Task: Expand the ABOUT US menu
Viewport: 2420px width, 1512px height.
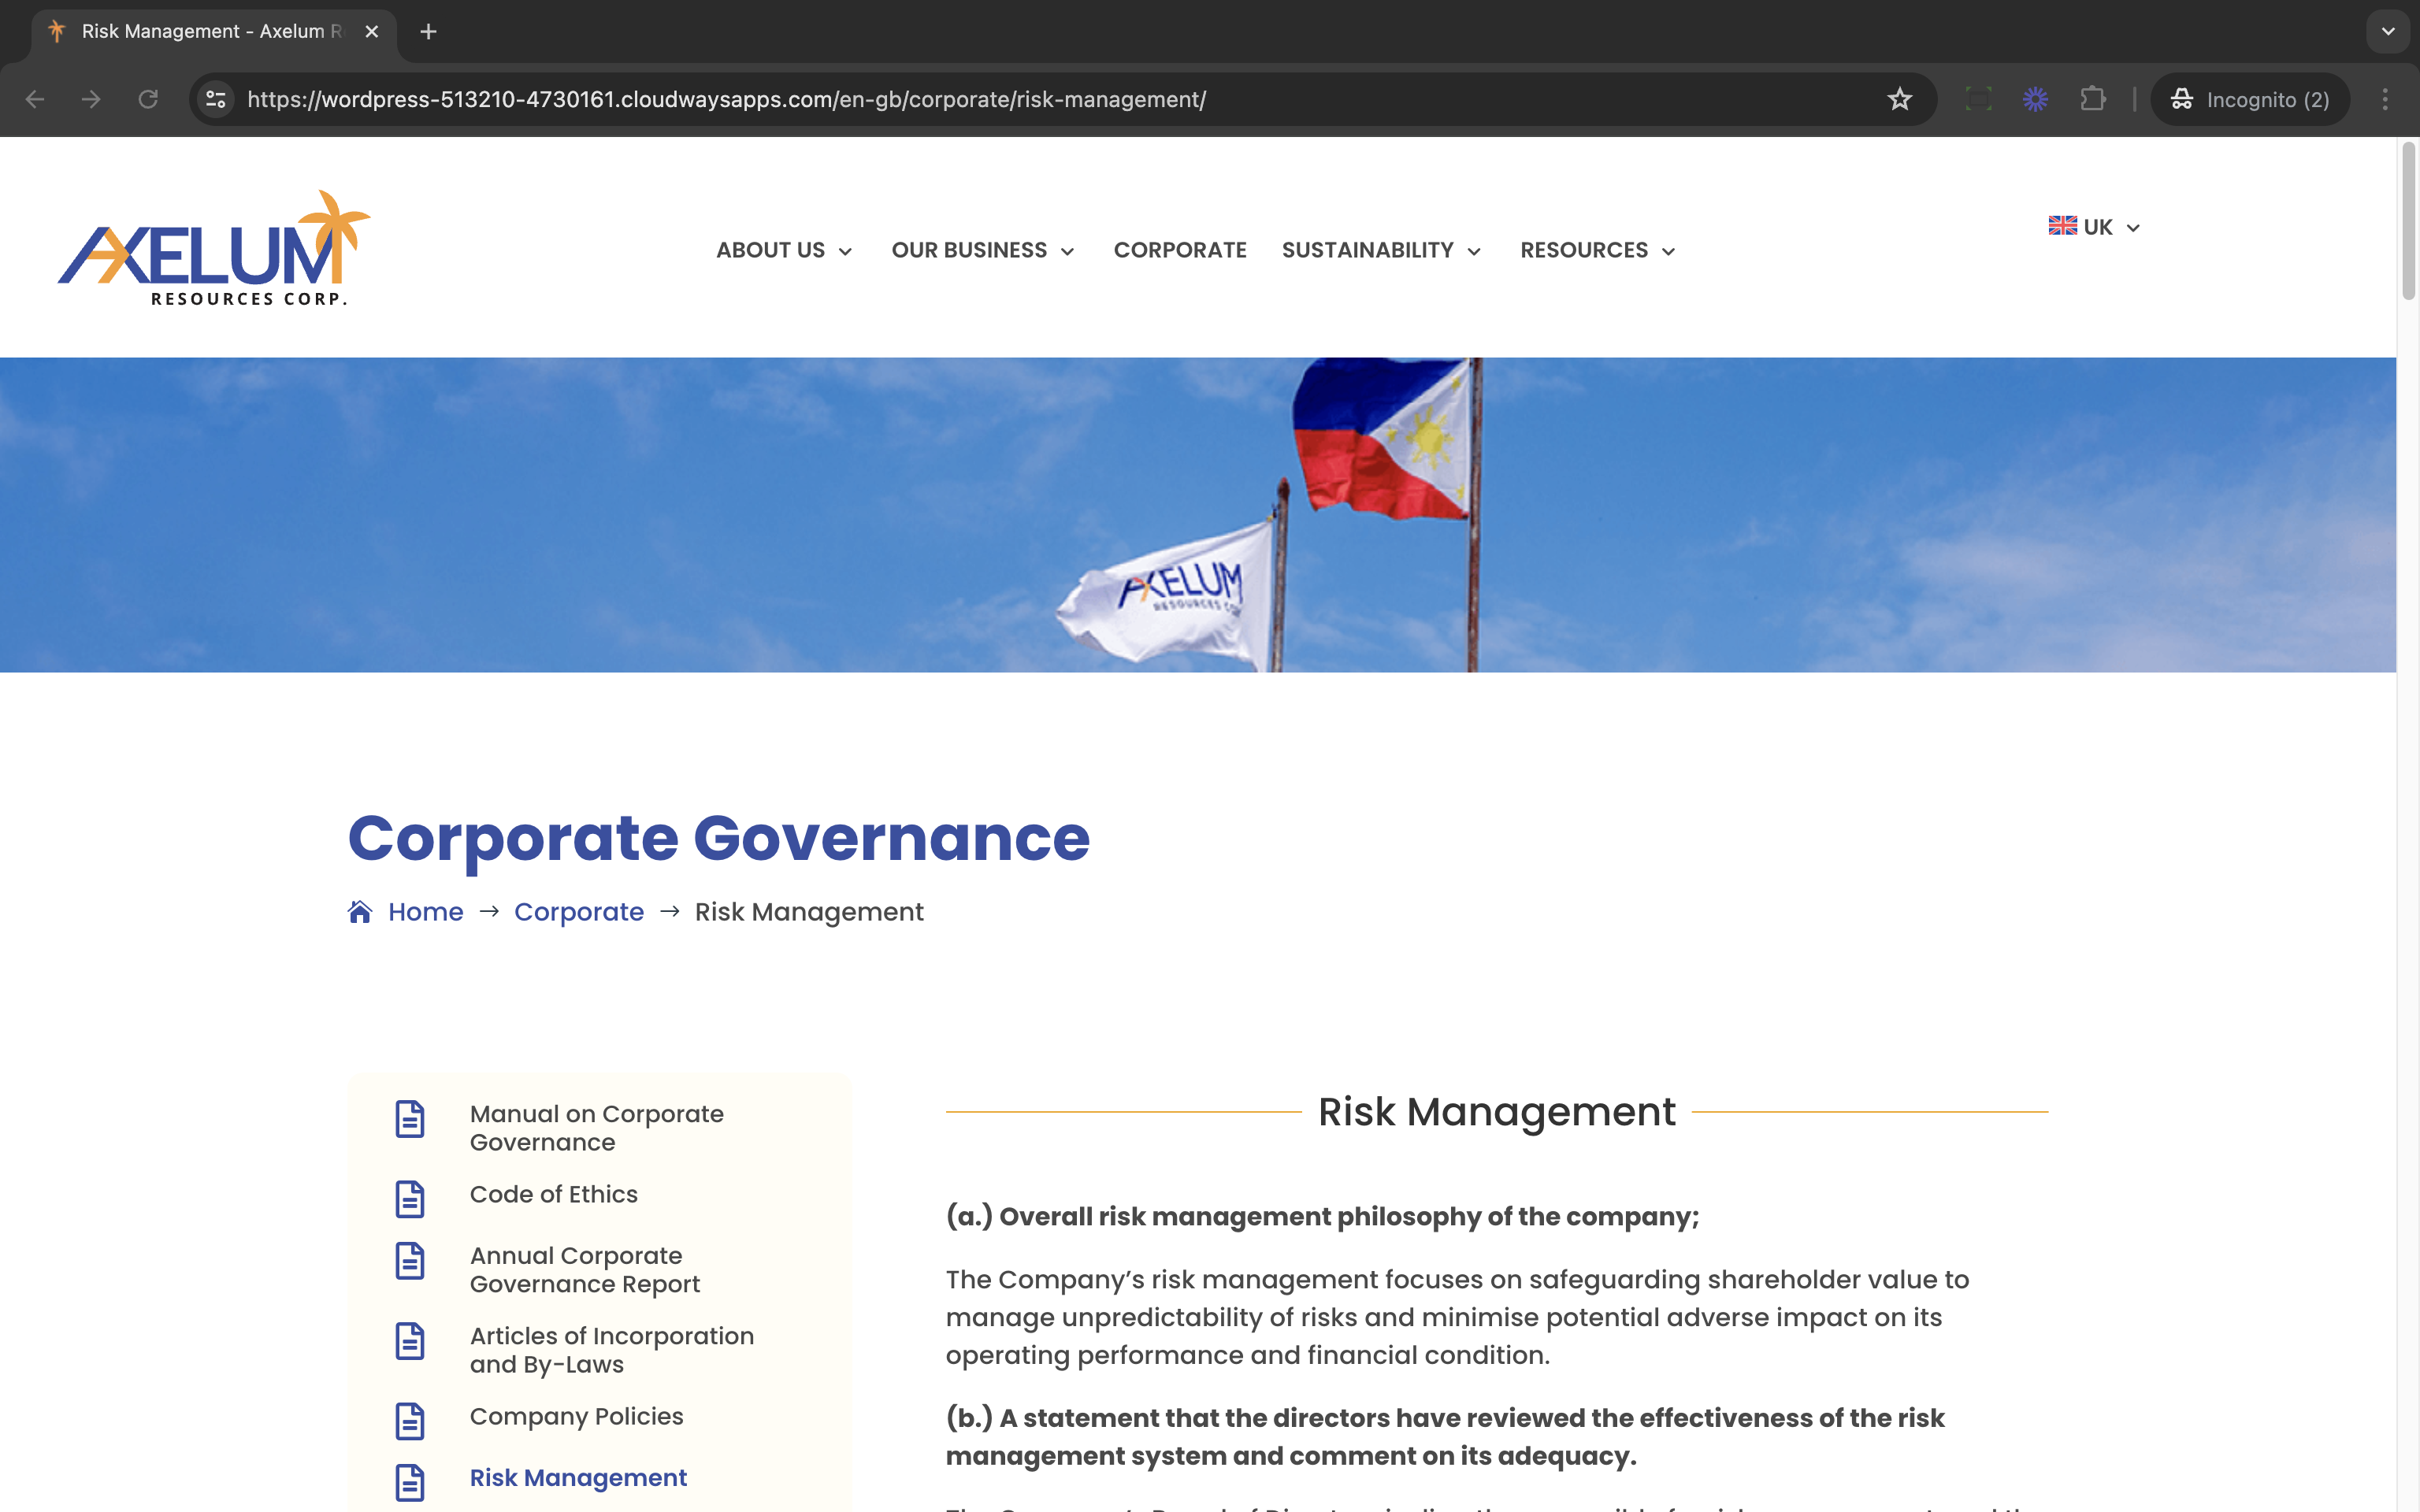Action: [x=784, y=250]
